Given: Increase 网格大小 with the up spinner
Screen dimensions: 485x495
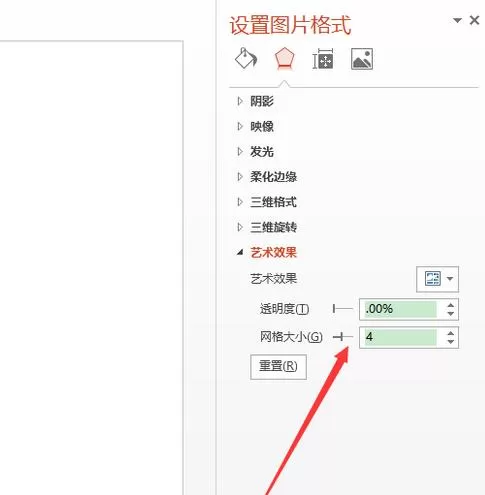Looking at the screenshot, I should [x=451, y=333].
